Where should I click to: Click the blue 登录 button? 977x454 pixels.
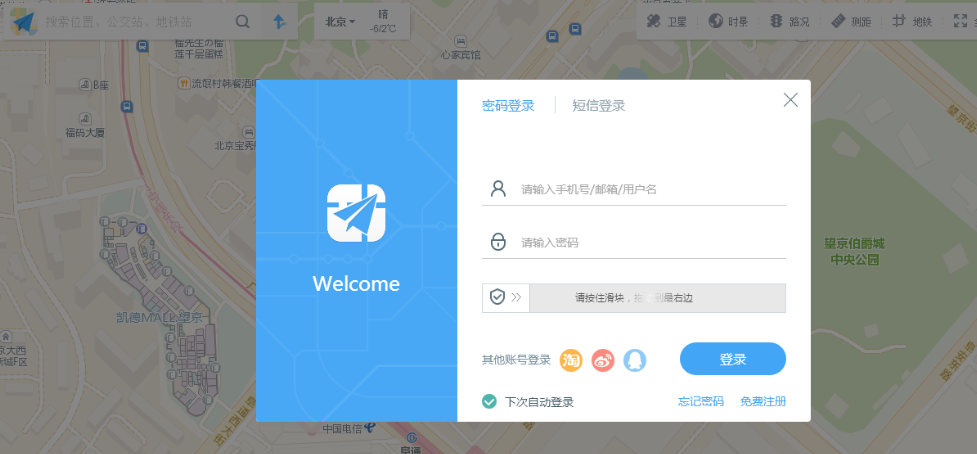(x=733, y=359)
